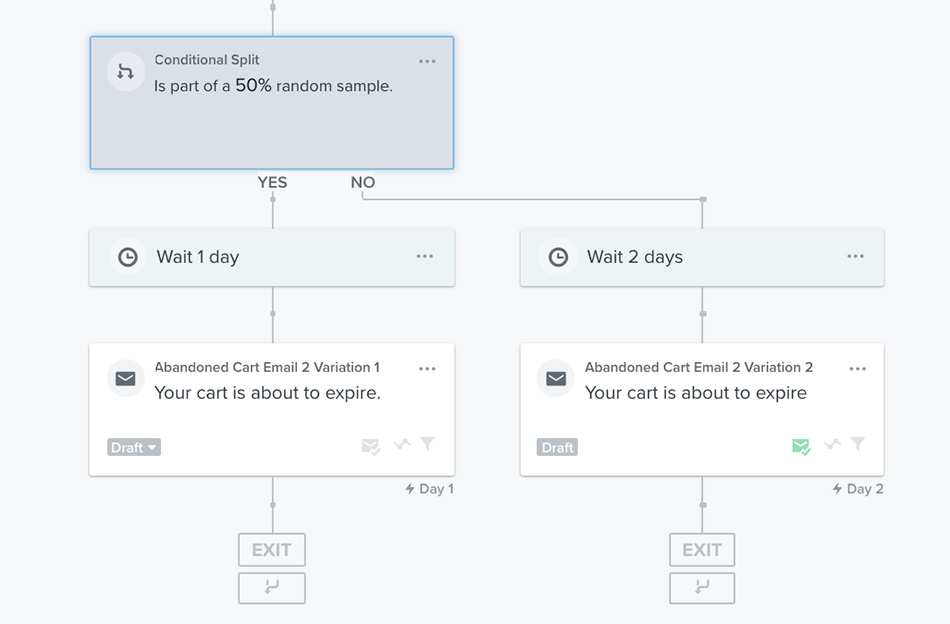The height and width of the screenshot is (624, 950).
Task: Click the branch icon below the left EXIT
Action: (271, 588)
